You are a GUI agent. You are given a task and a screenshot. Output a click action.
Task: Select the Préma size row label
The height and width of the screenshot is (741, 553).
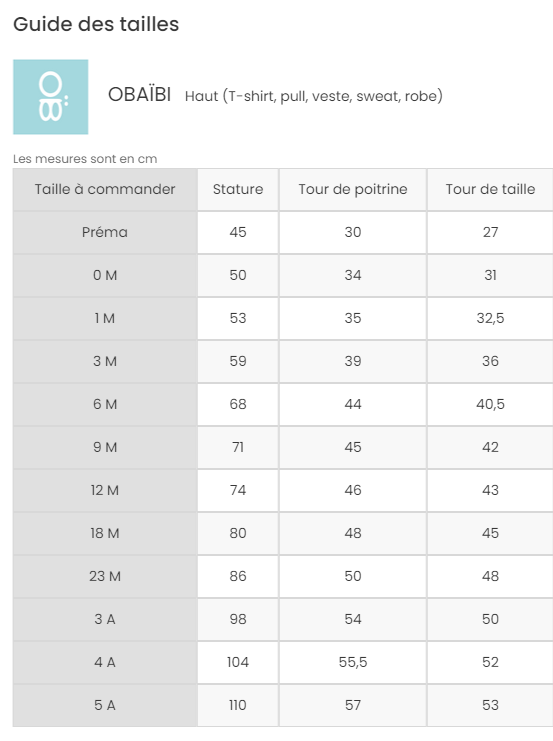(105, 233)
